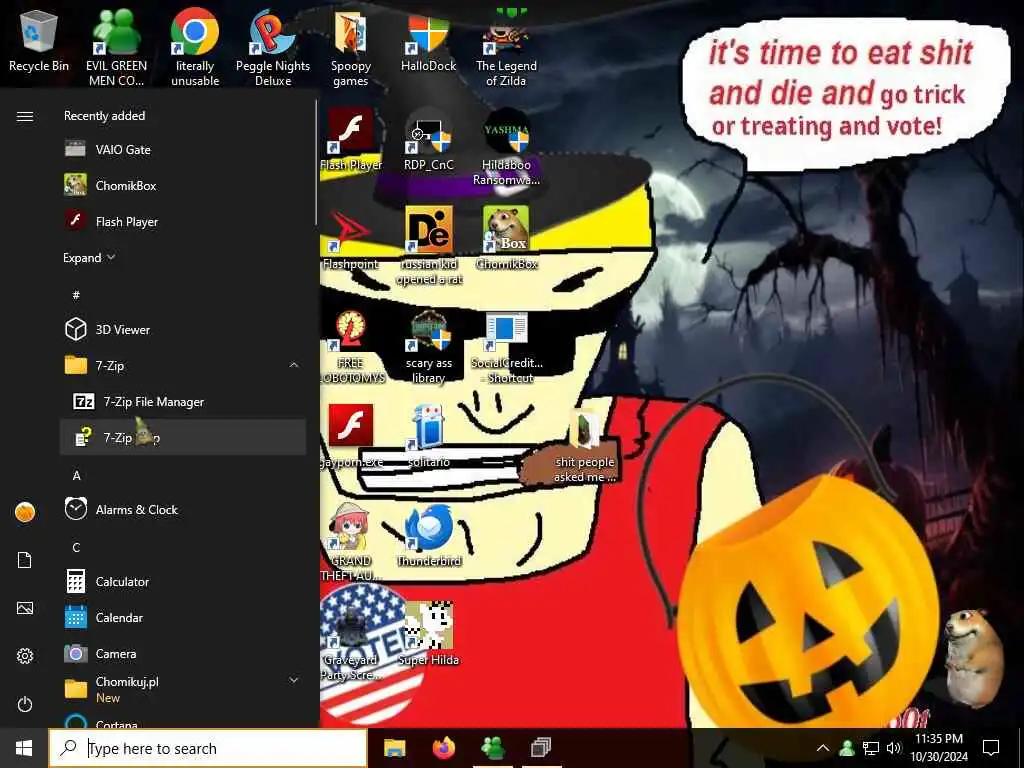This screenshot has height=768, width=1024.
Task: Open 7-Zip Help entry
Action: [x=183, y=437]
